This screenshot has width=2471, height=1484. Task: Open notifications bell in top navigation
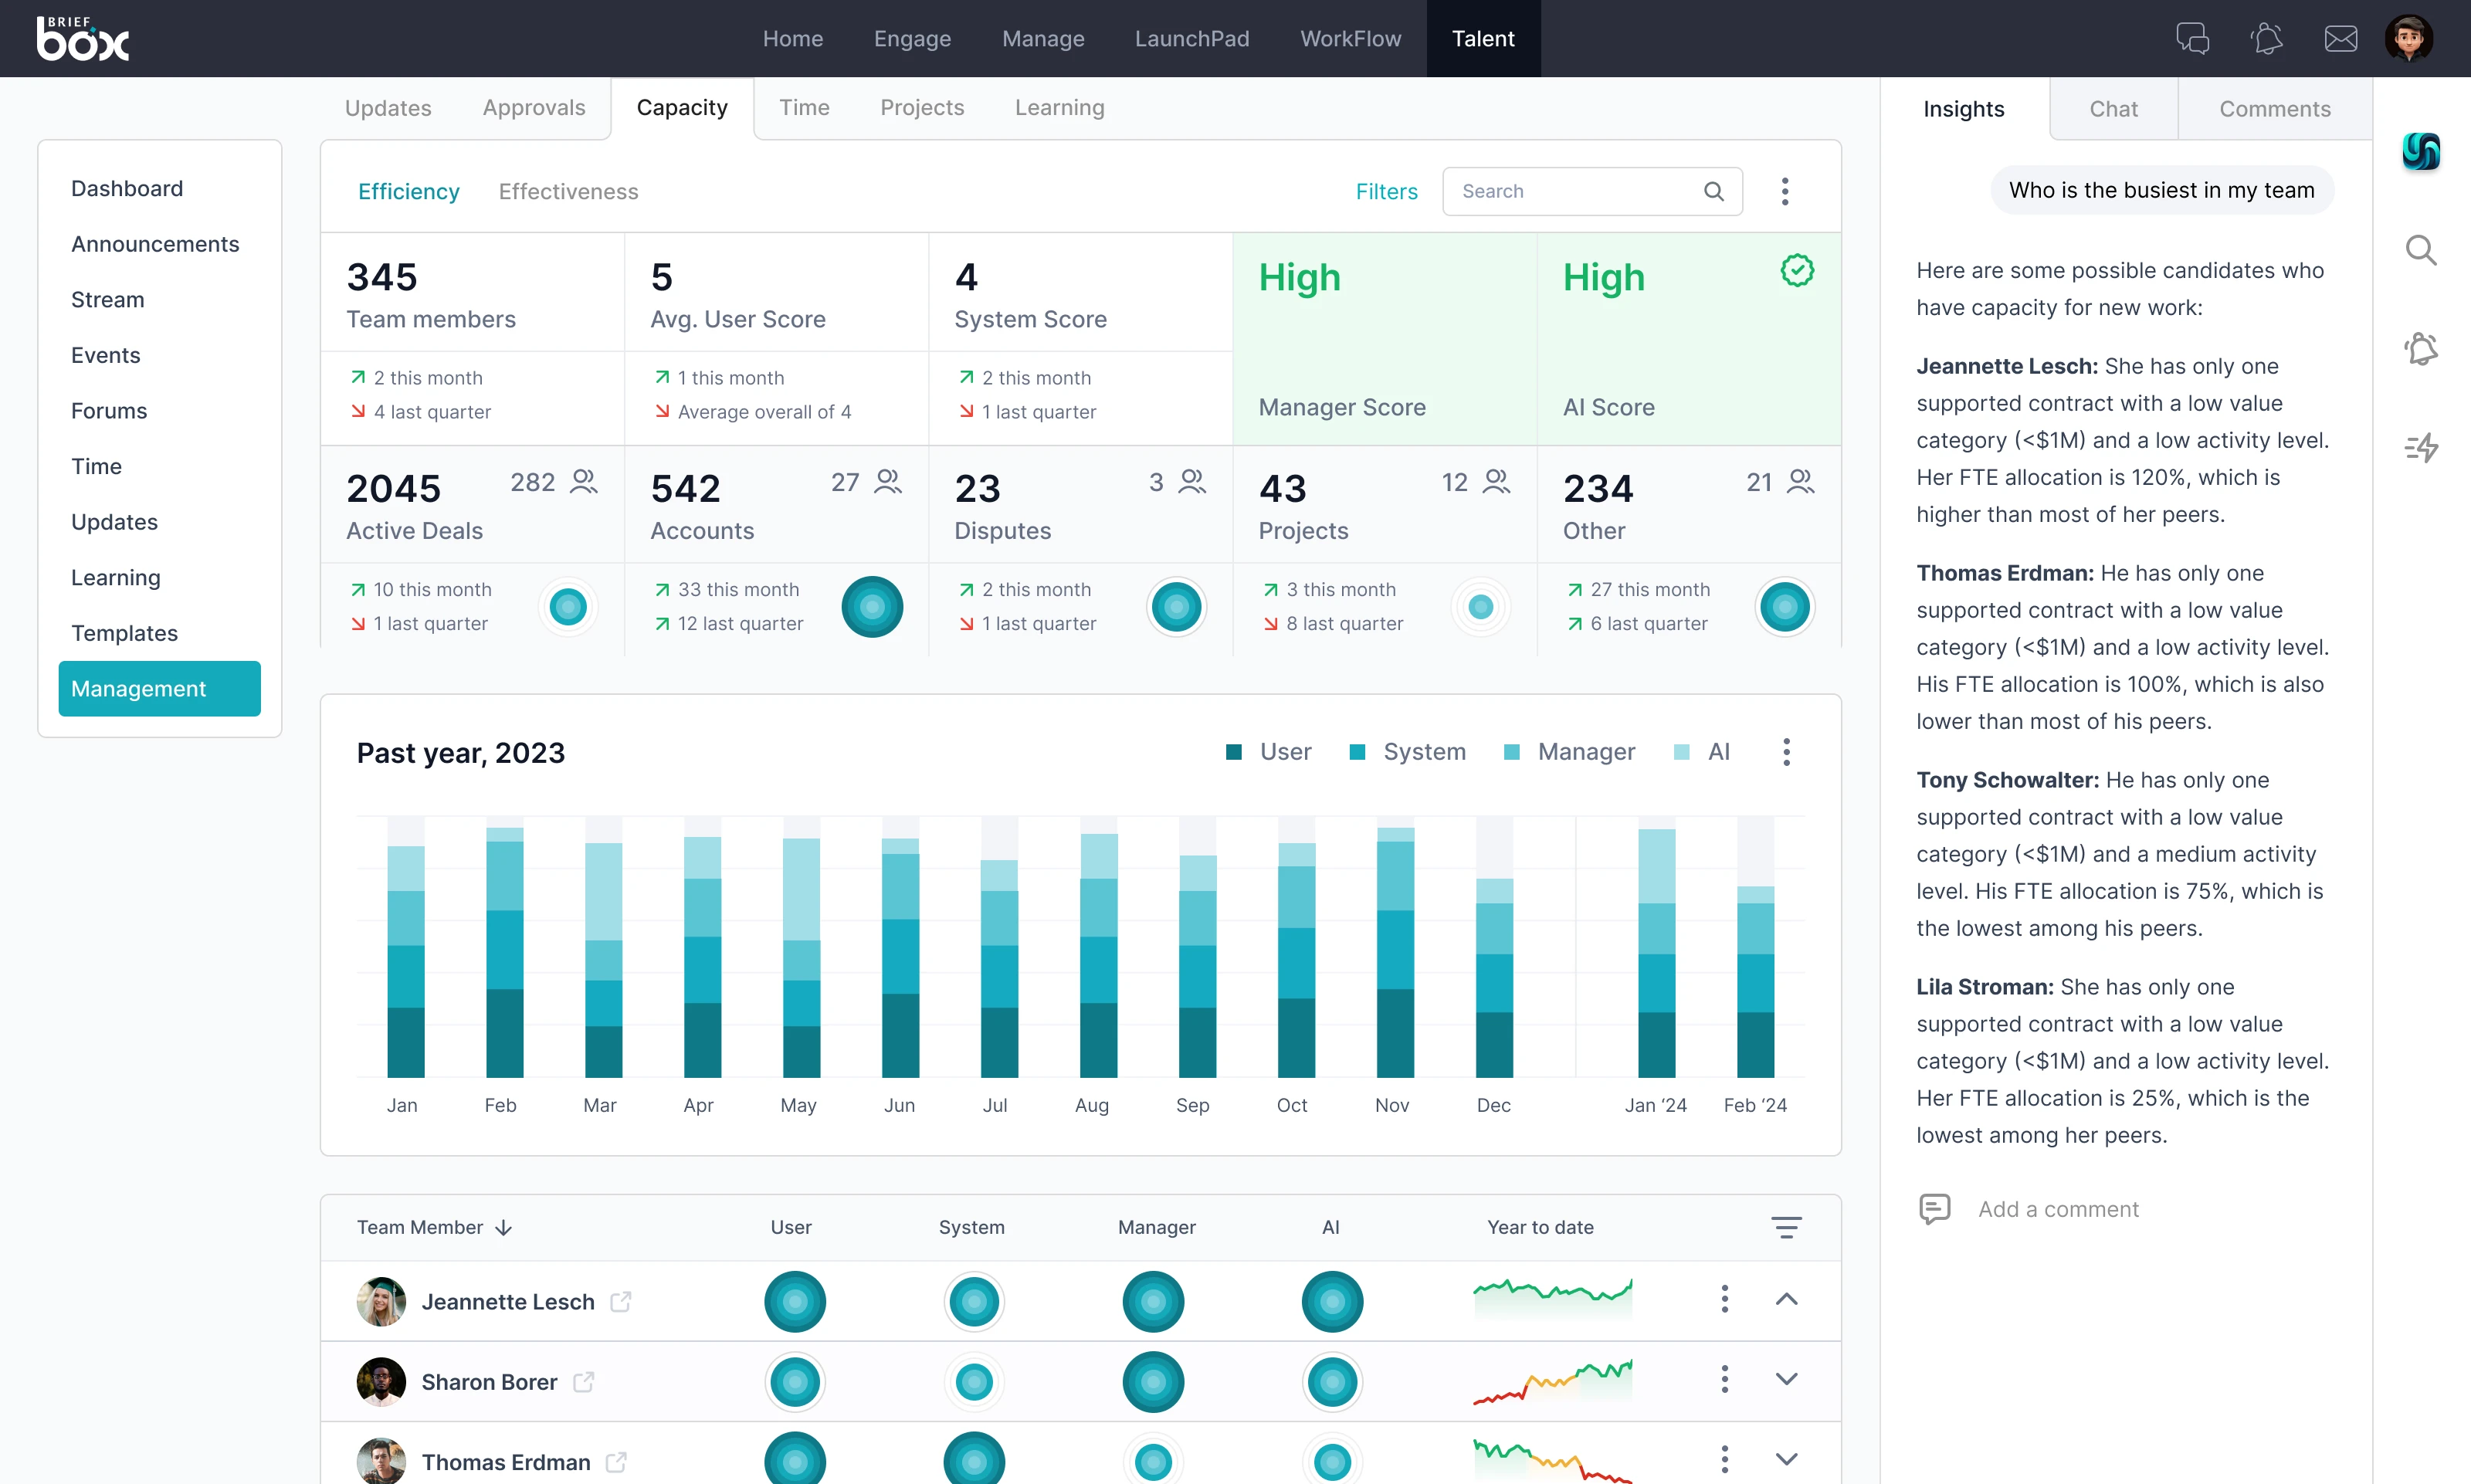2266,39
